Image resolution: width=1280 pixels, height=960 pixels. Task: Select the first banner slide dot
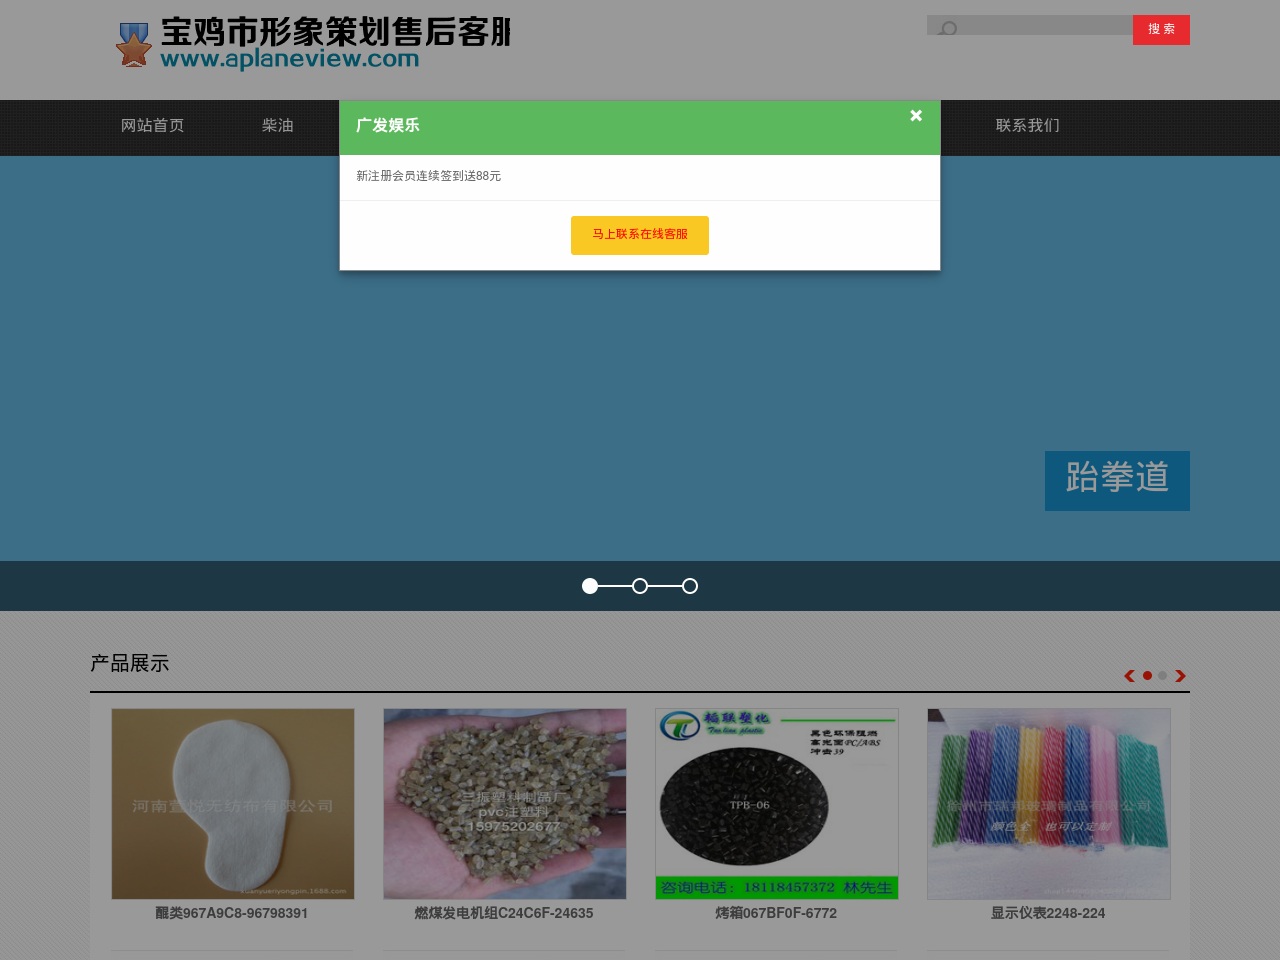[590, 586]
